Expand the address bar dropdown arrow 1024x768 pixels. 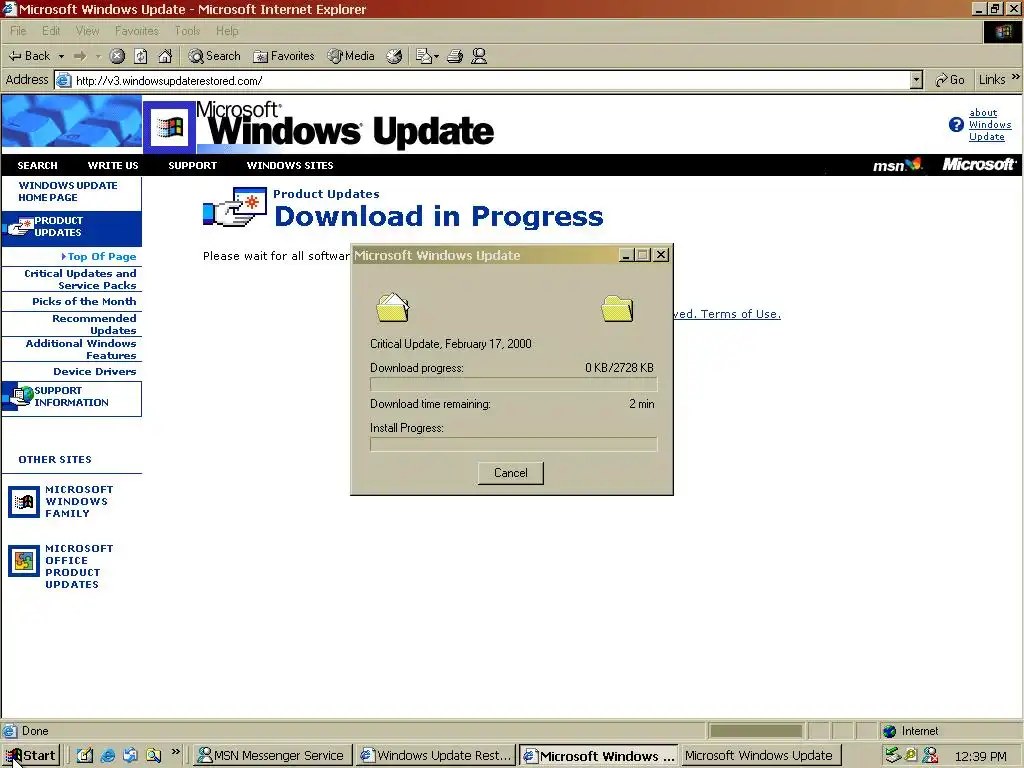[x=916, y=80]
